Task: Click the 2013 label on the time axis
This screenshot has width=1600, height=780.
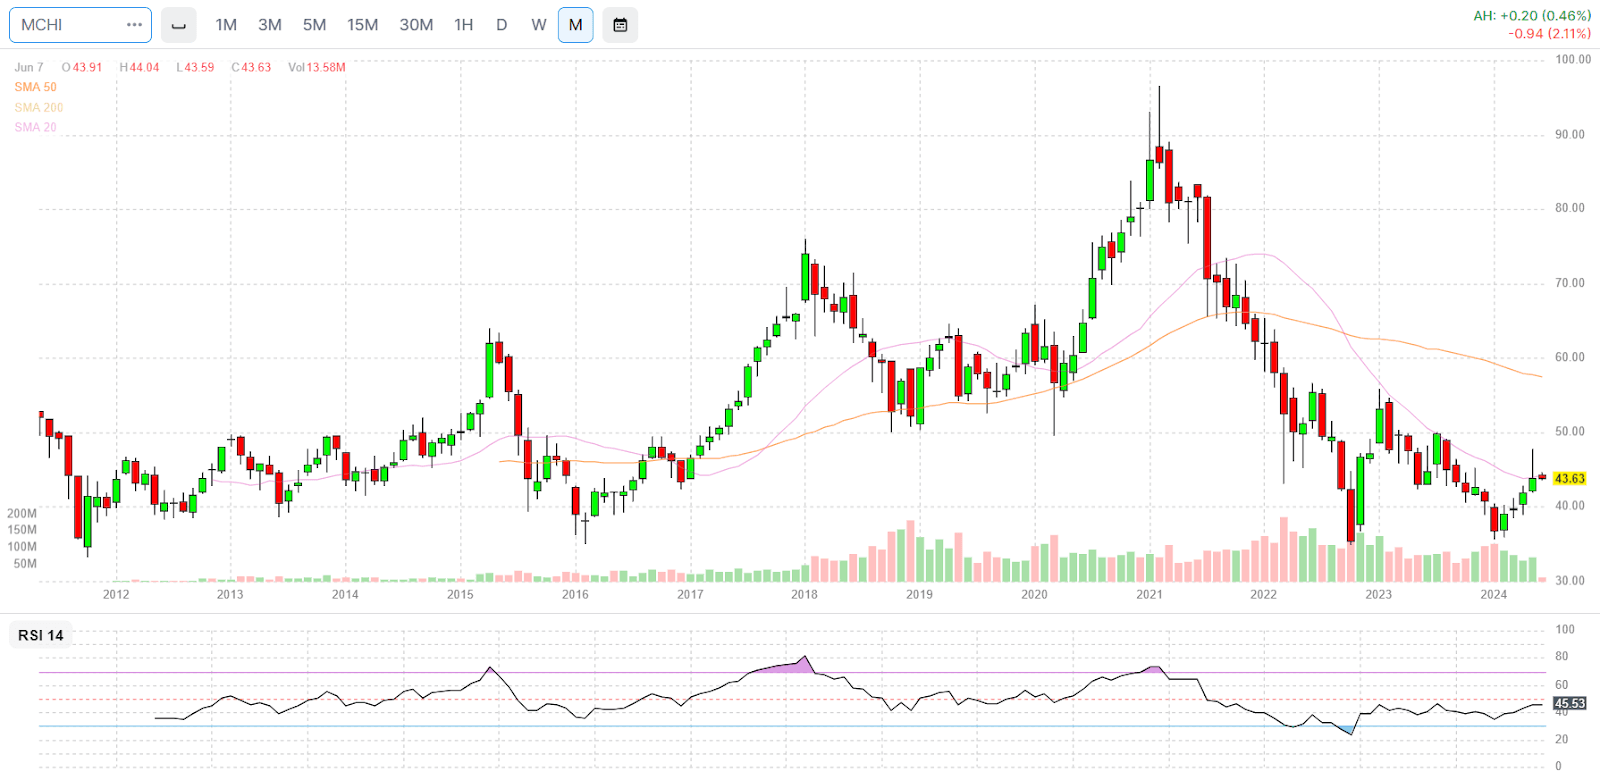Action: (x=230, y=594)
